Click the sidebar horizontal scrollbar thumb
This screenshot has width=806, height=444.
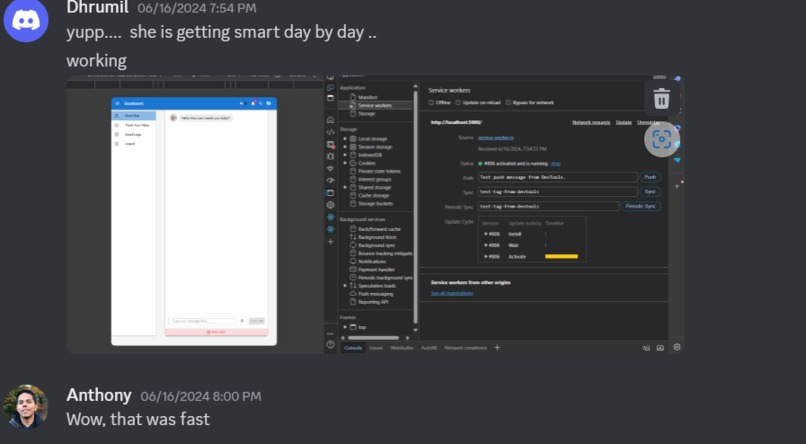click(373, 338)
